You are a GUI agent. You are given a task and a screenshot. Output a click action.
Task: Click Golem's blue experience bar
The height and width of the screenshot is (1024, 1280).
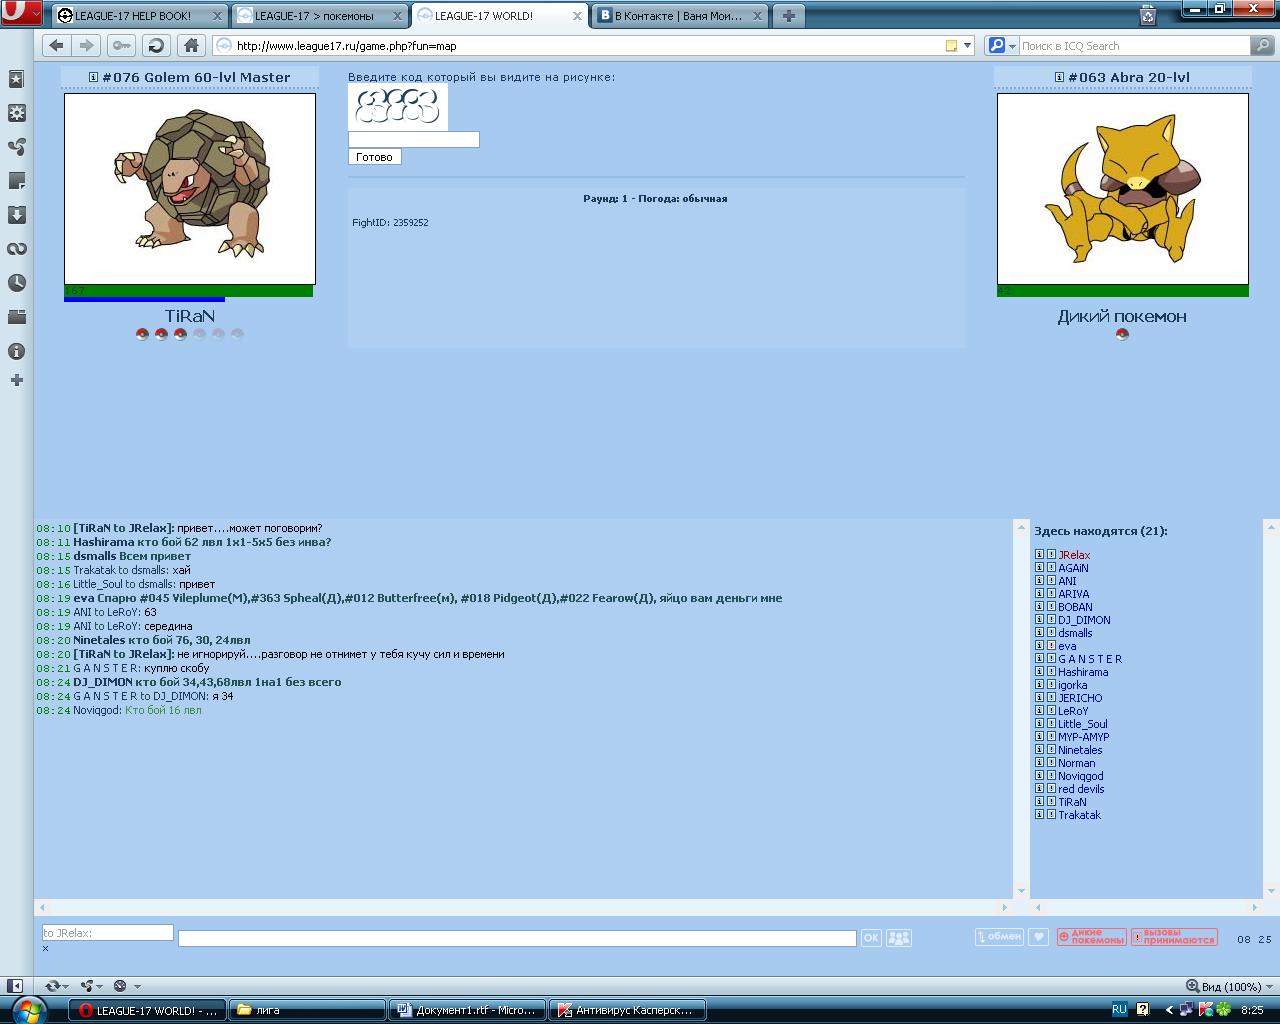(x=144, y=299)
